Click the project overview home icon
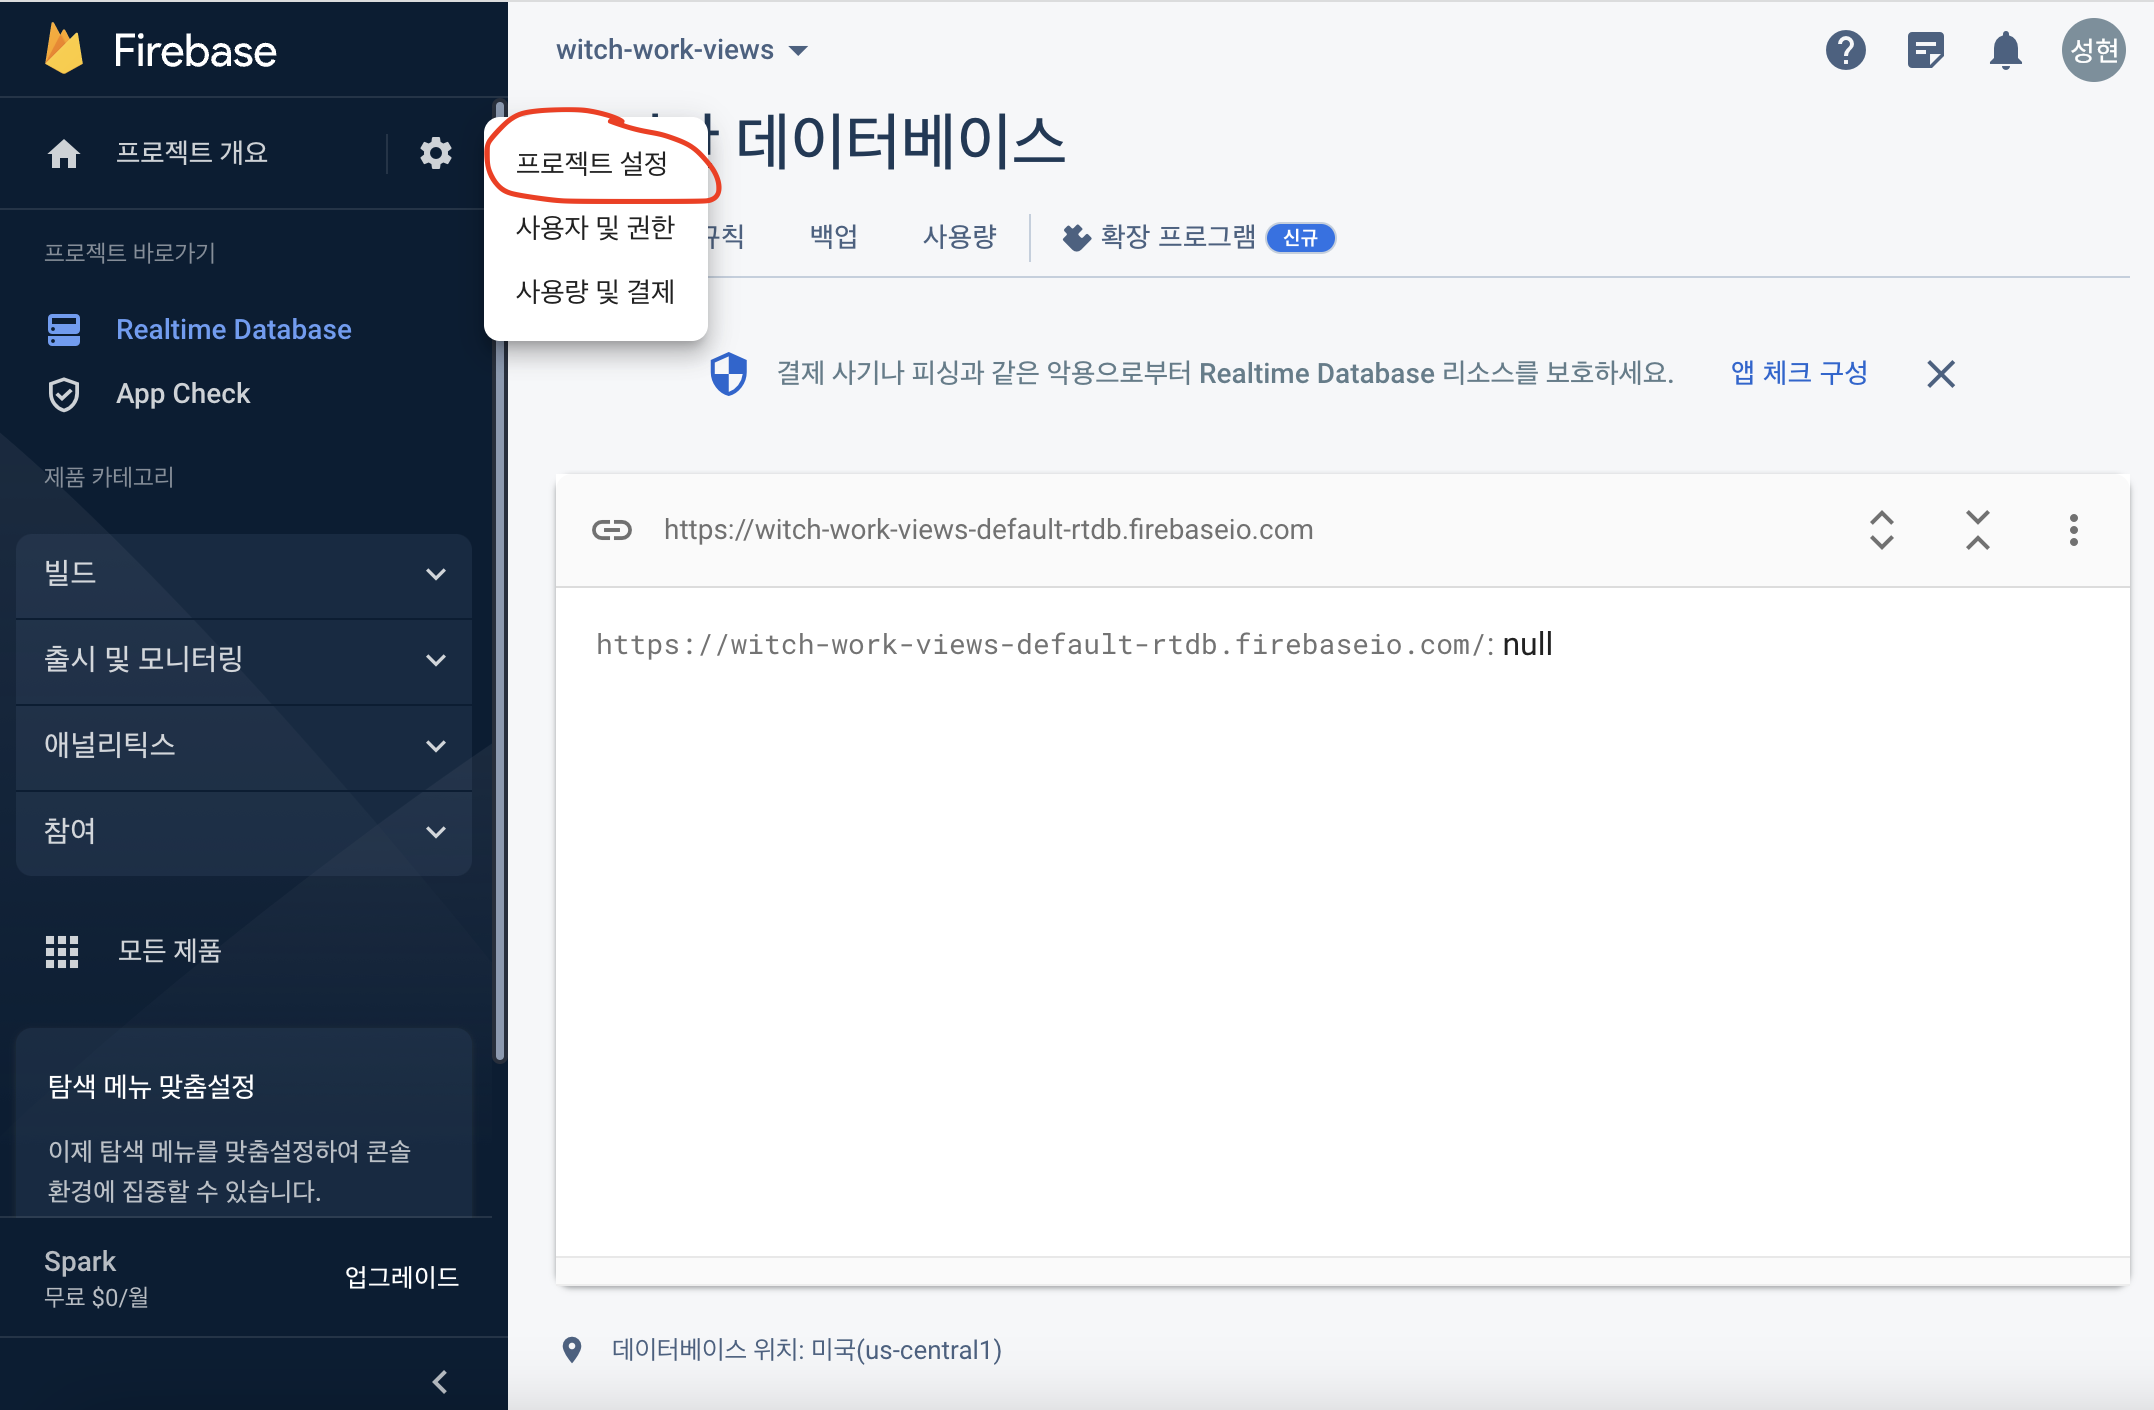This screenshot has width=2154, height=1410. (64, 153)
